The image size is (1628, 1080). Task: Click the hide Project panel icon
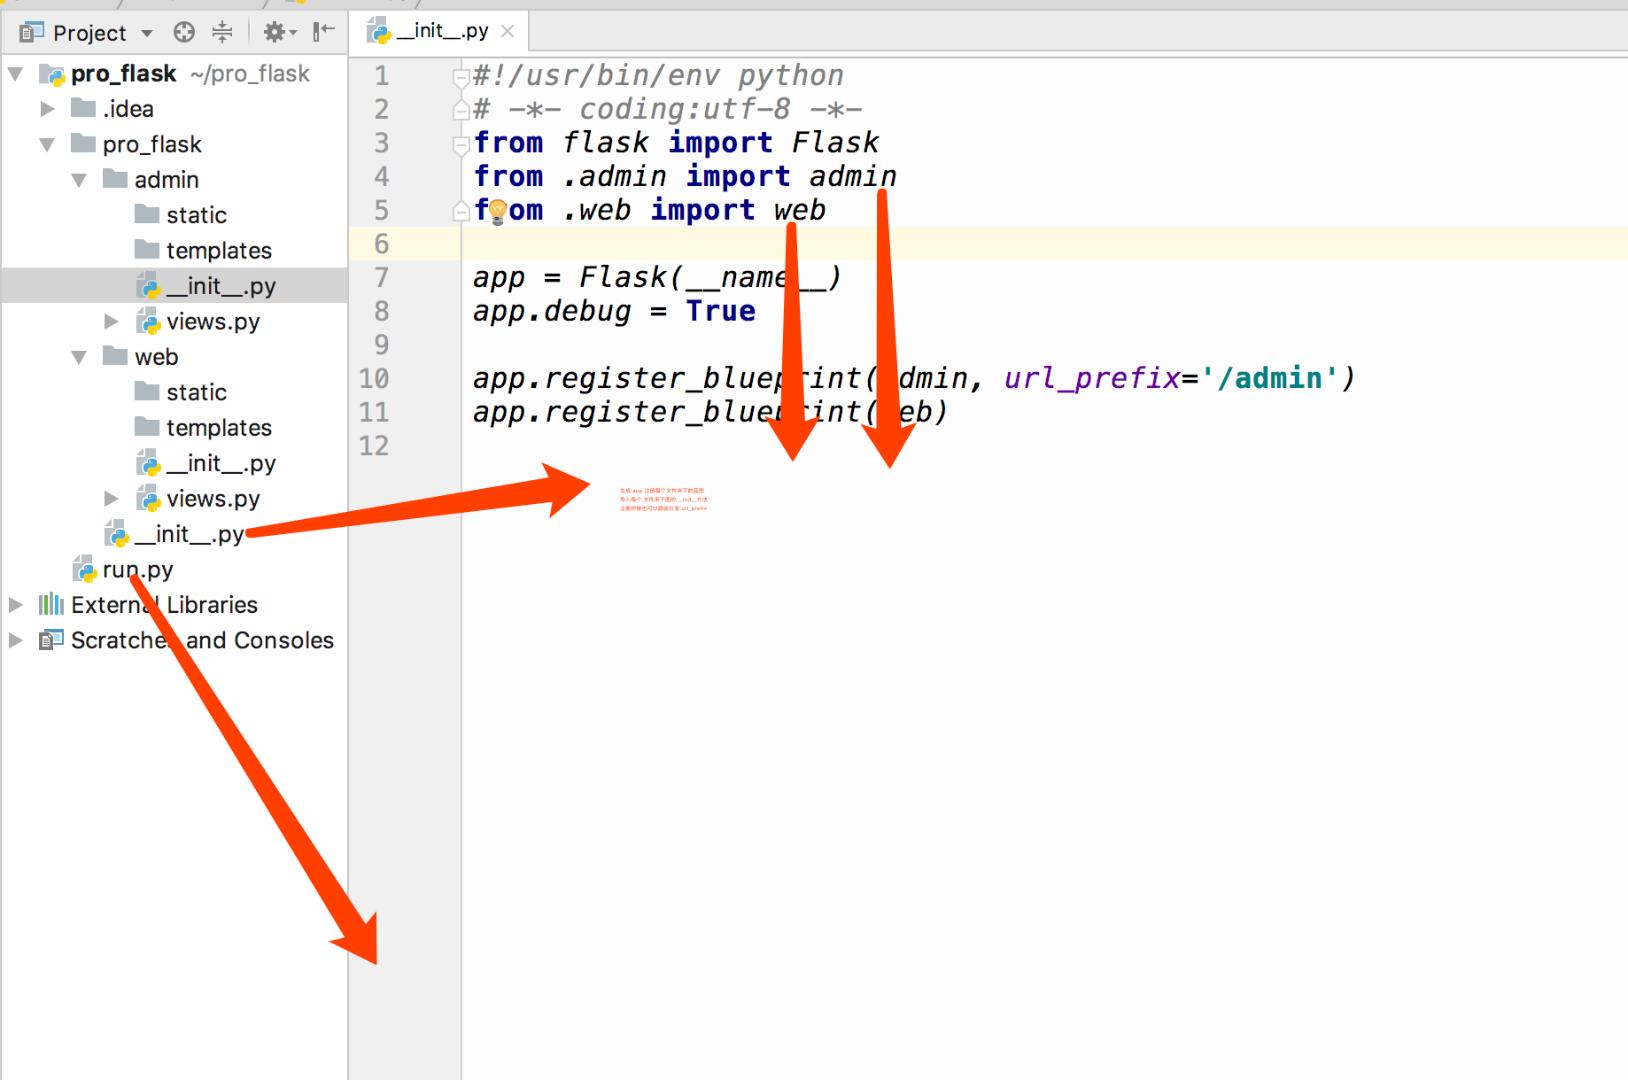[x=323, y=33]
